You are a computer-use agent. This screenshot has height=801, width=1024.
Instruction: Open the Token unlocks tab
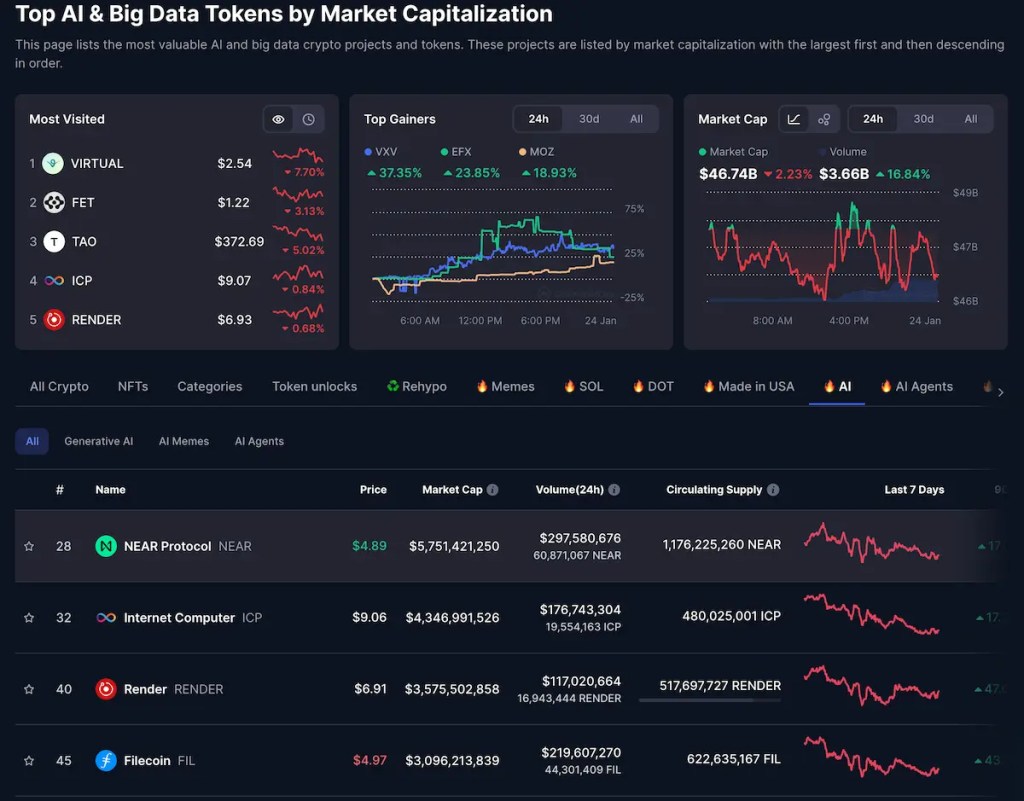tap(314, 386)
